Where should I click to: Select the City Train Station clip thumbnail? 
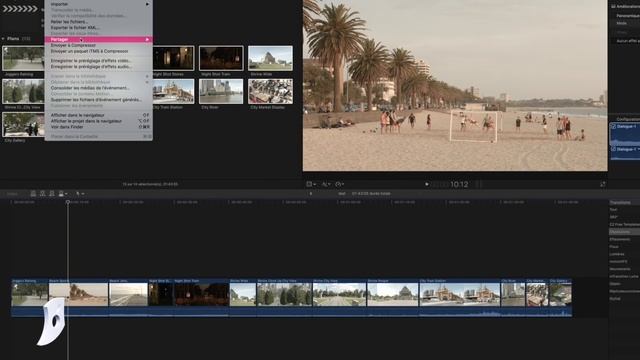173,91
